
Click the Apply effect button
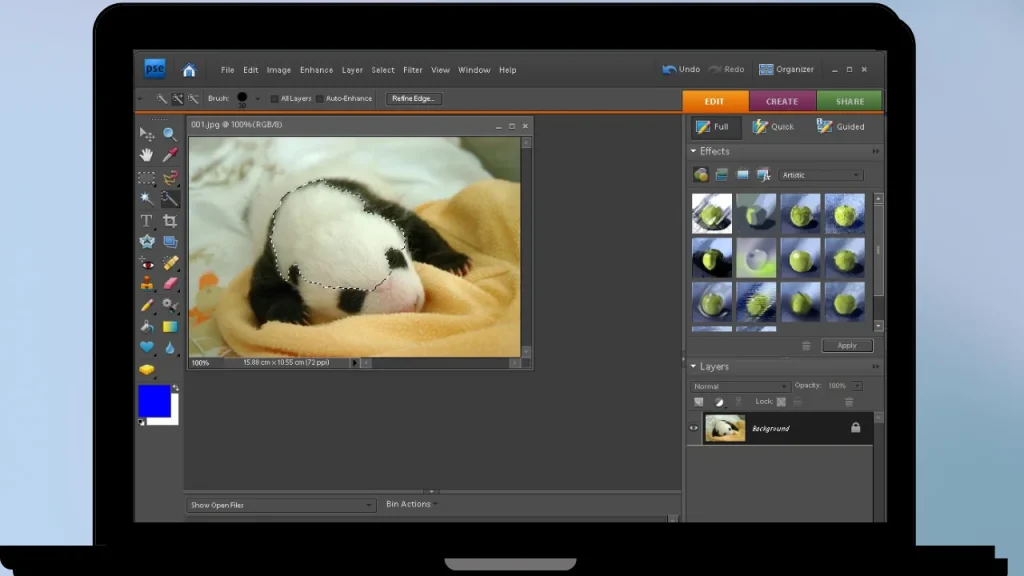pyautogui.click(x=847, y=345)
